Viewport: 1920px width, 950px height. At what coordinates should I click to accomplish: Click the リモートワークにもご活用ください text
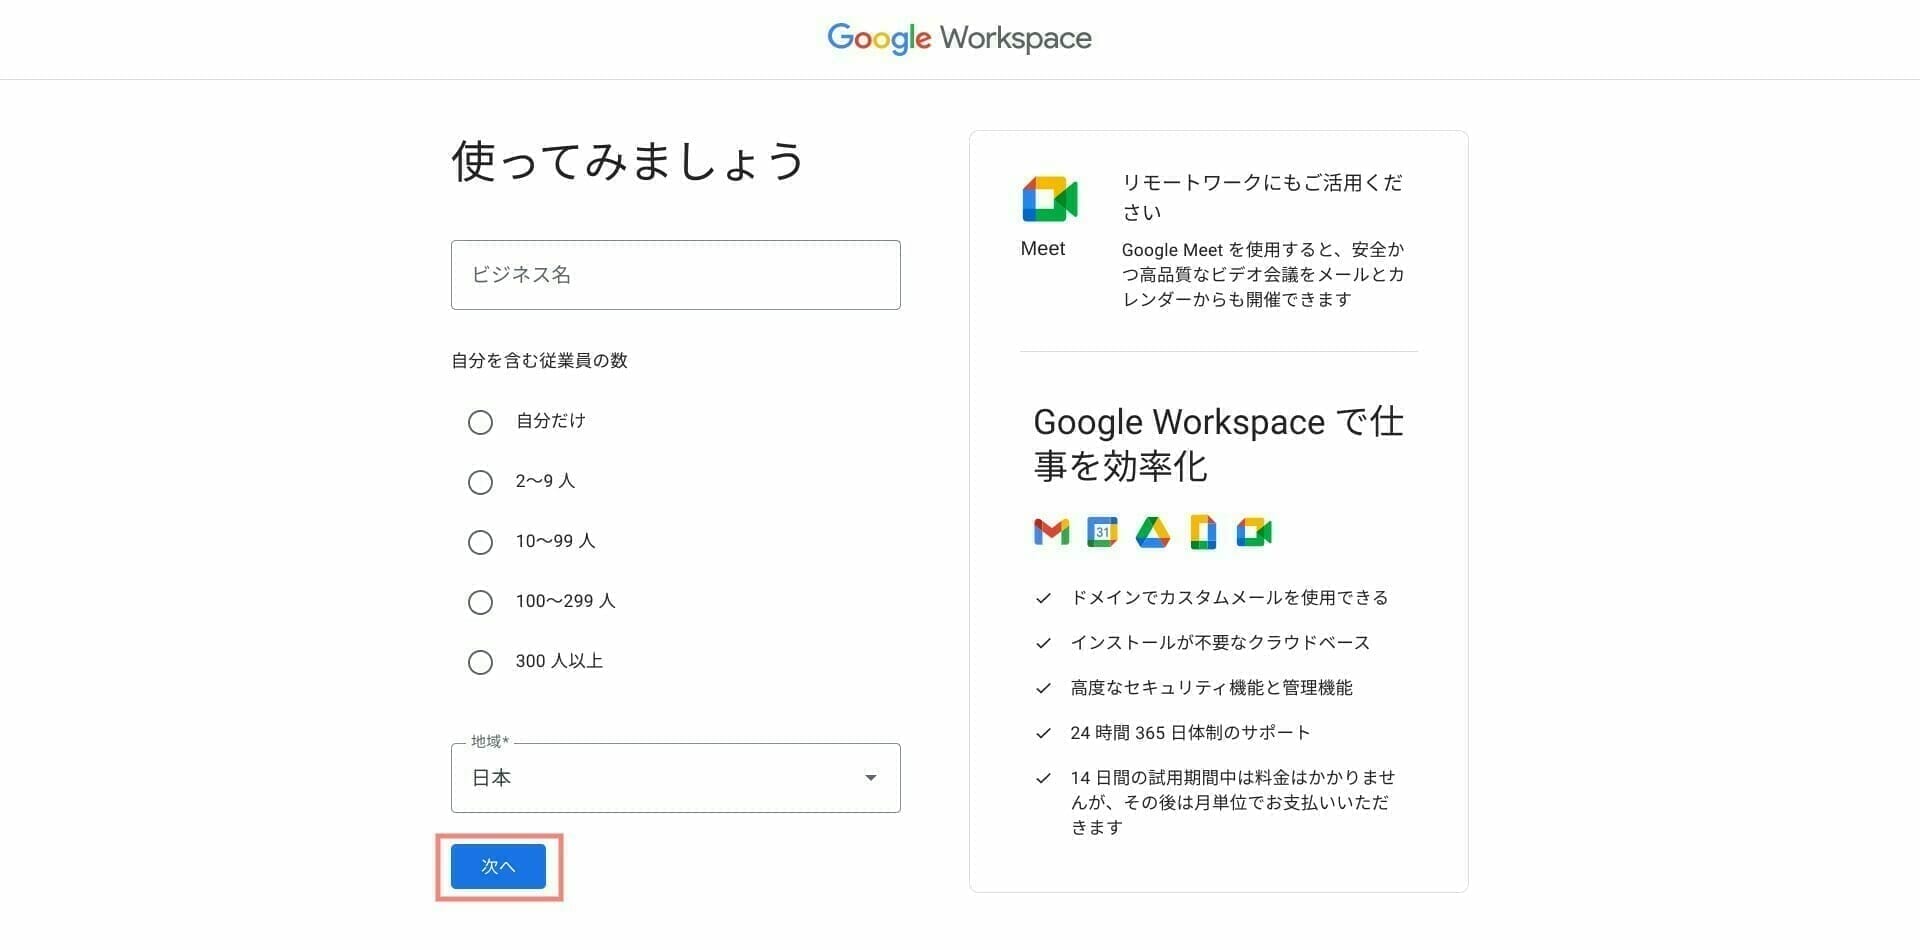(1262, 197)
